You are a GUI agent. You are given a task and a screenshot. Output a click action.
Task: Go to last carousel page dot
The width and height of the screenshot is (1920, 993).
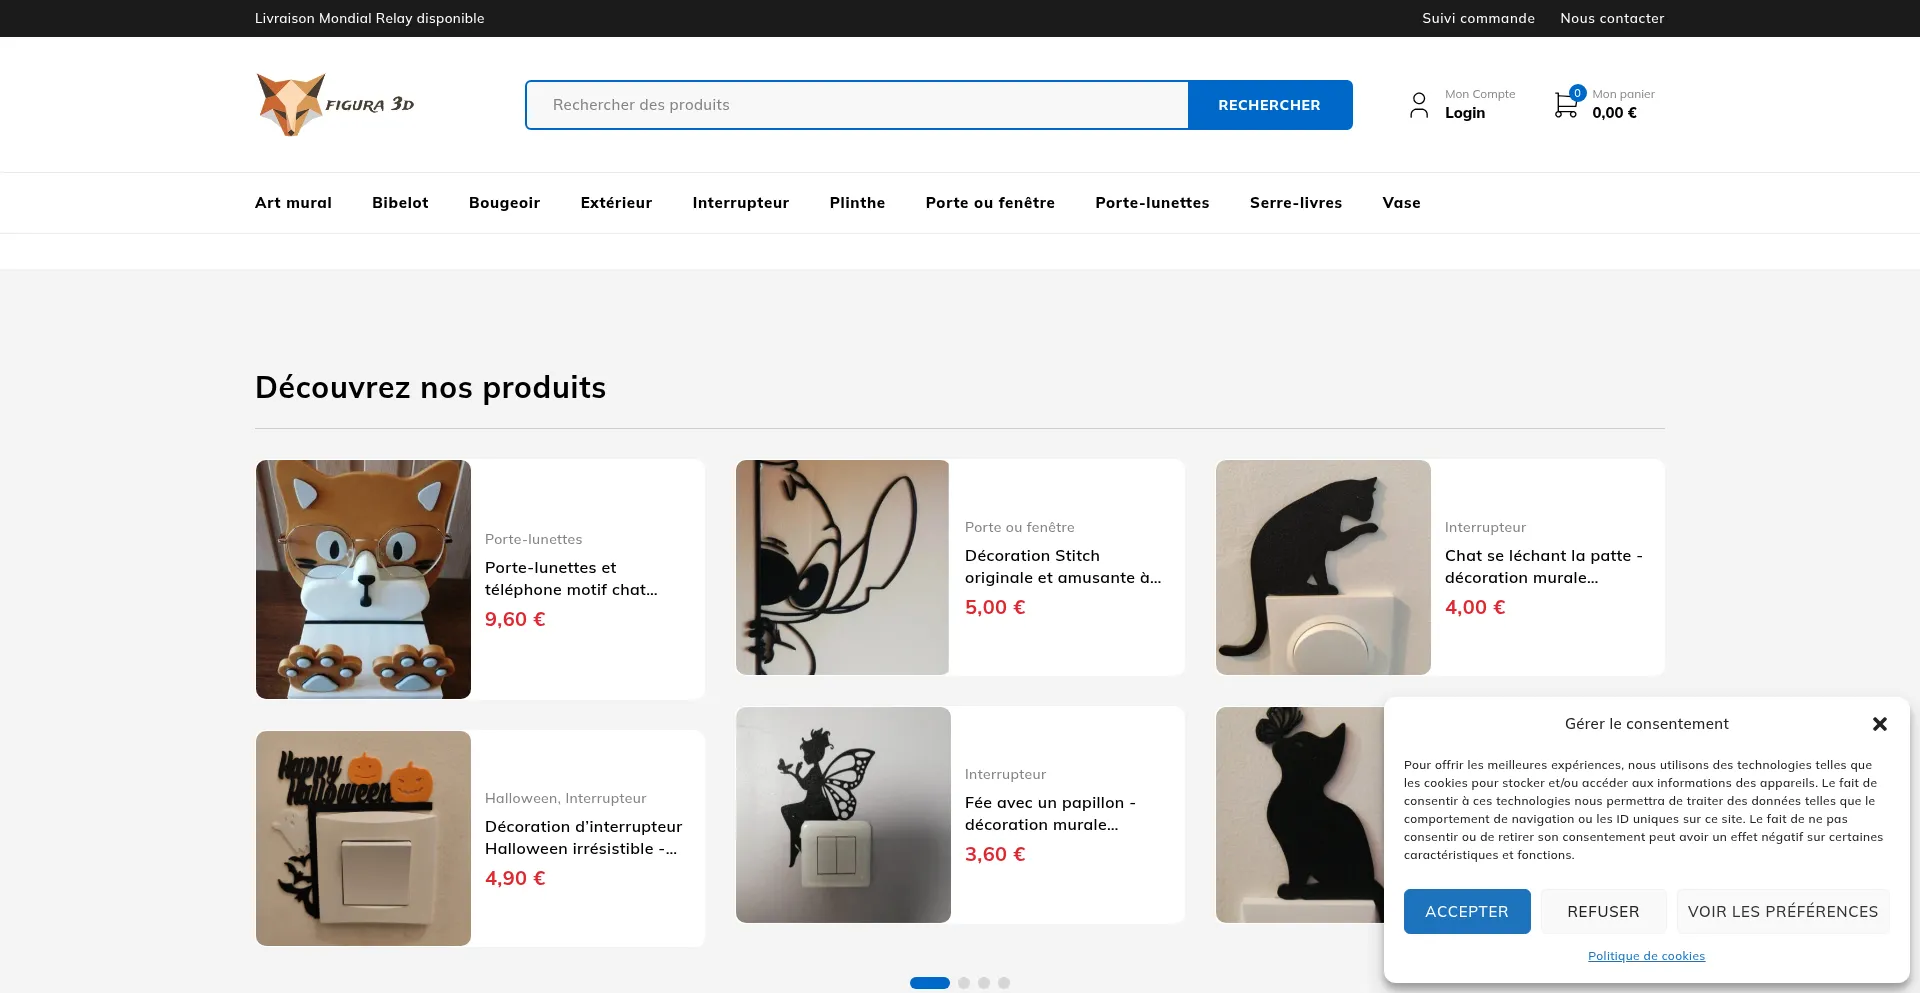[1004, 983]
